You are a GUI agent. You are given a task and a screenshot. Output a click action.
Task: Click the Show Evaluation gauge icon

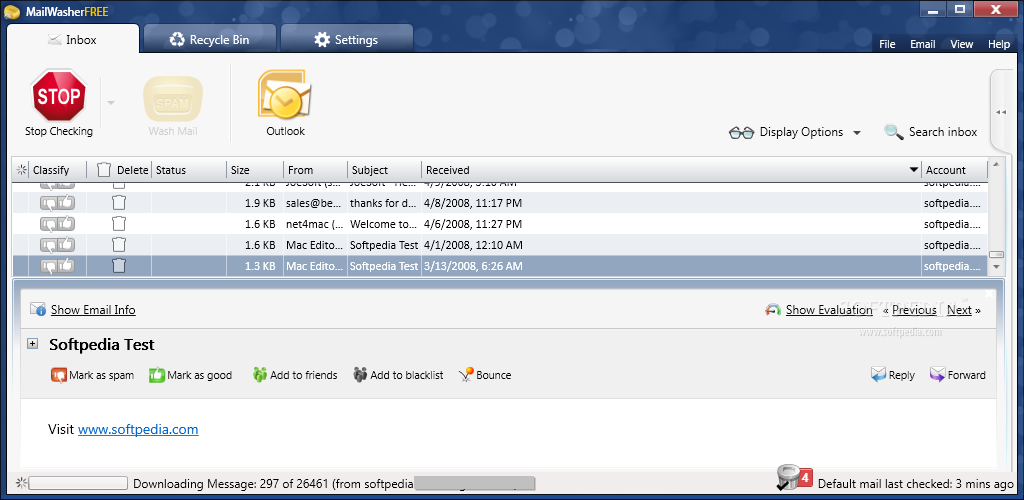pos(773,310)
